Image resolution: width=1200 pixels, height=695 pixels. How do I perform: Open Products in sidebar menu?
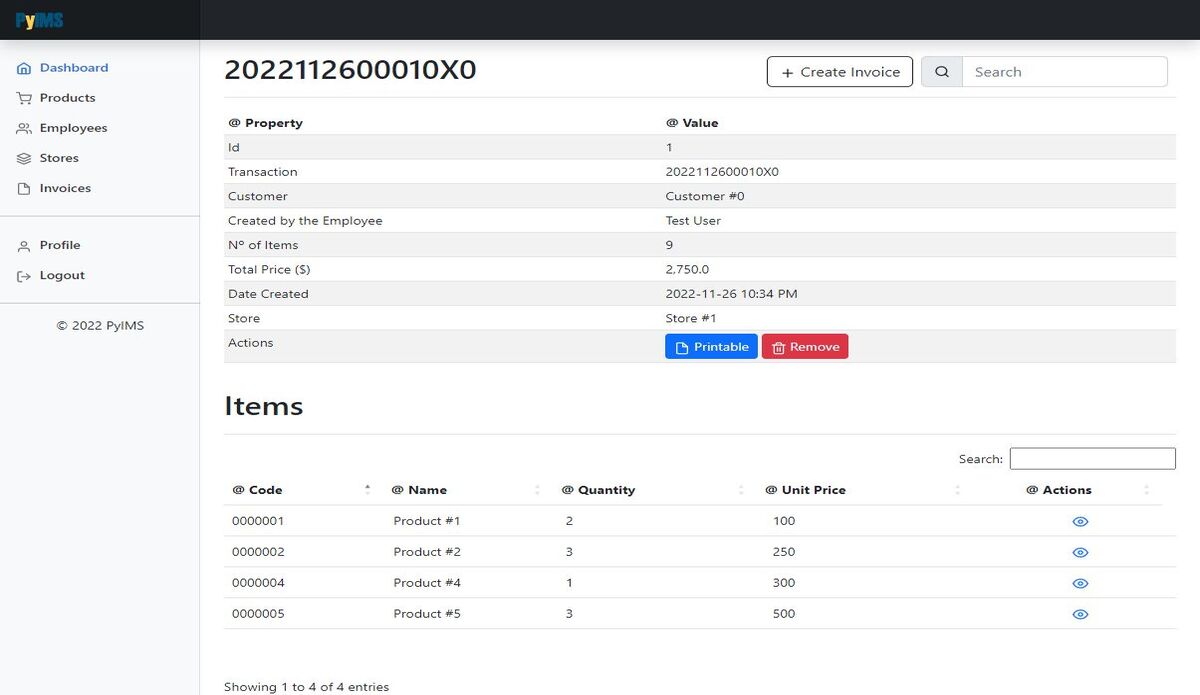(x=67, y=98)
